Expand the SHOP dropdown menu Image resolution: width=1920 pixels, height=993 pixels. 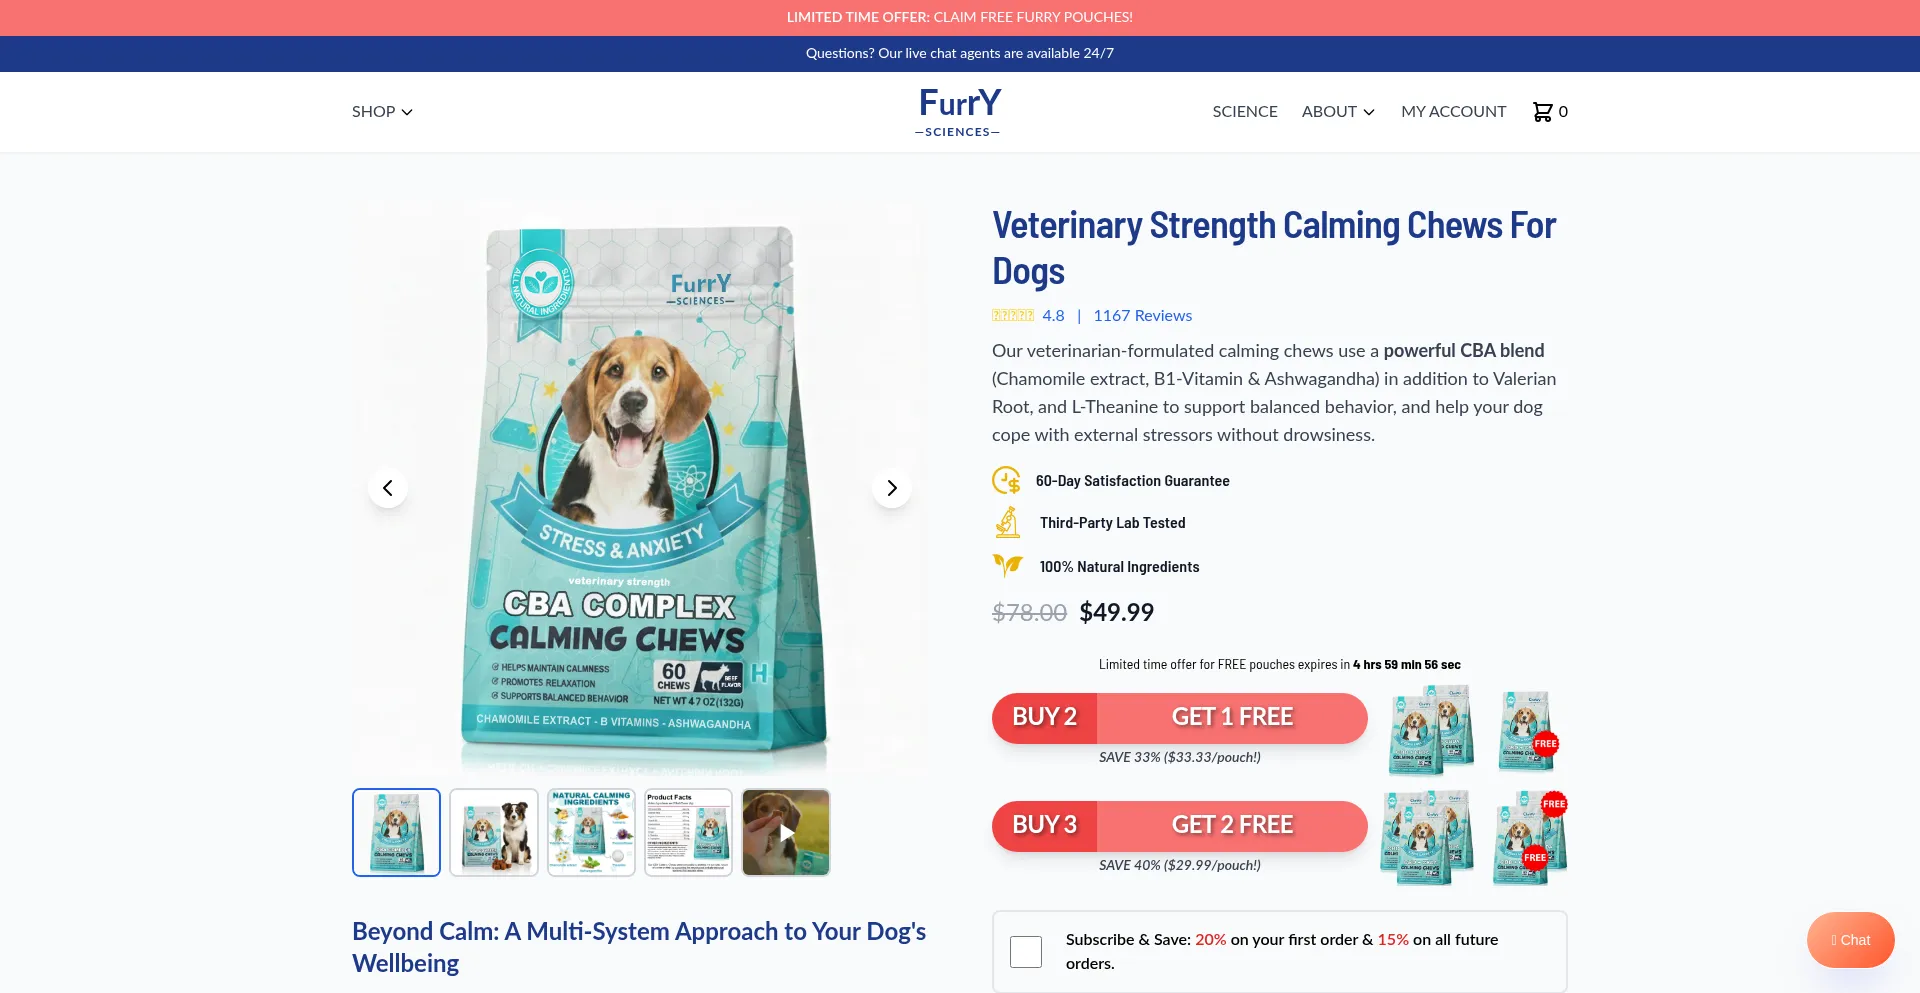click(x=382, y=112)
